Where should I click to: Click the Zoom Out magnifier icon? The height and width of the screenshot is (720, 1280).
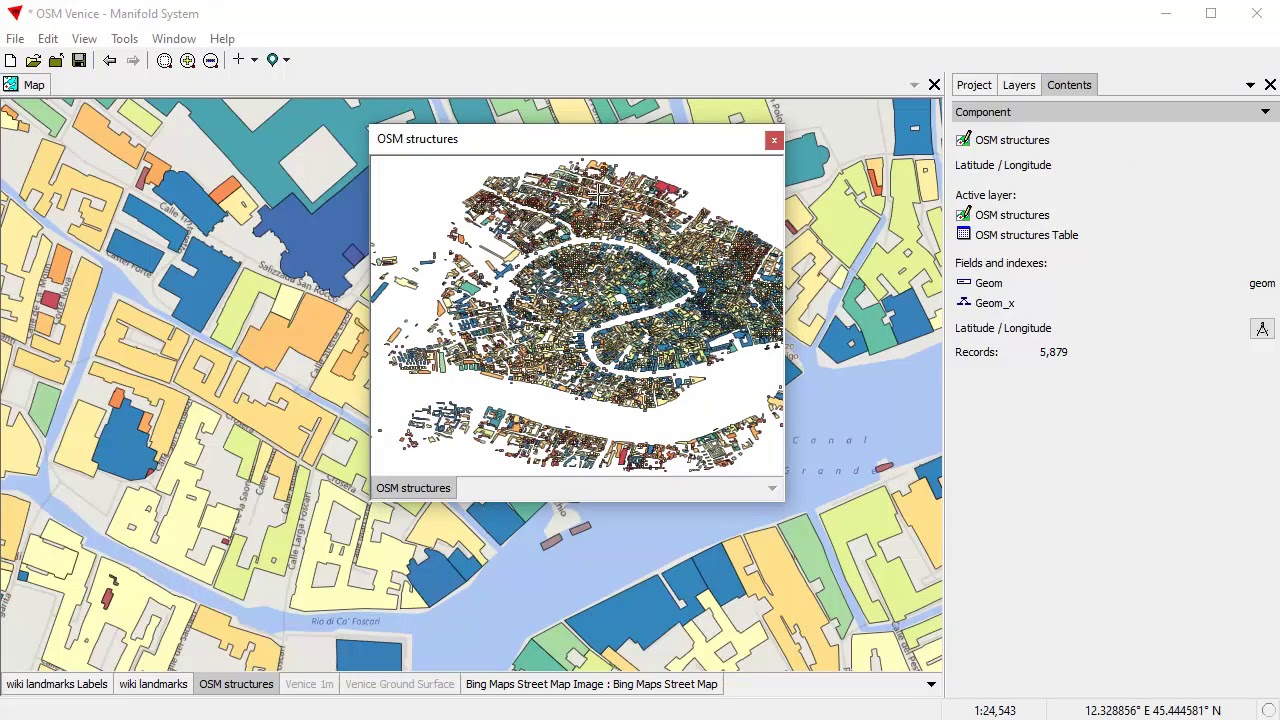click(x=210, y=61)
